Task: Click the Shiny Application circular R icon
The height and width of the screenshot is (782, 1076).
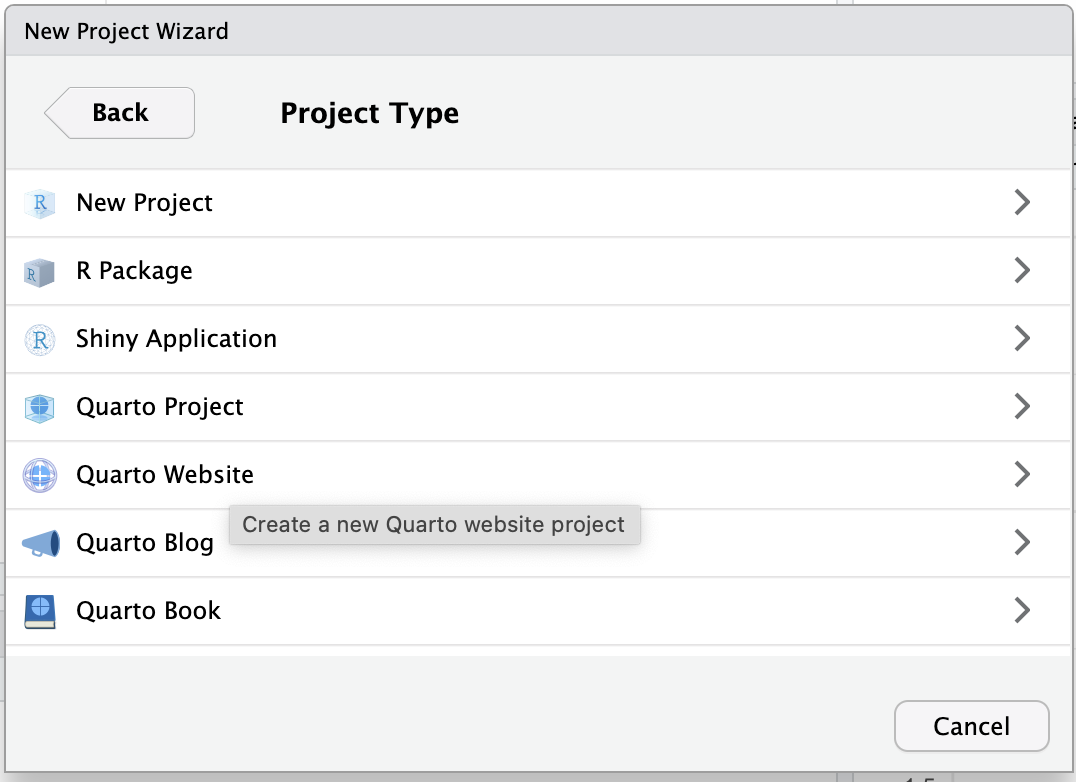Action: (x=40, y=339)
